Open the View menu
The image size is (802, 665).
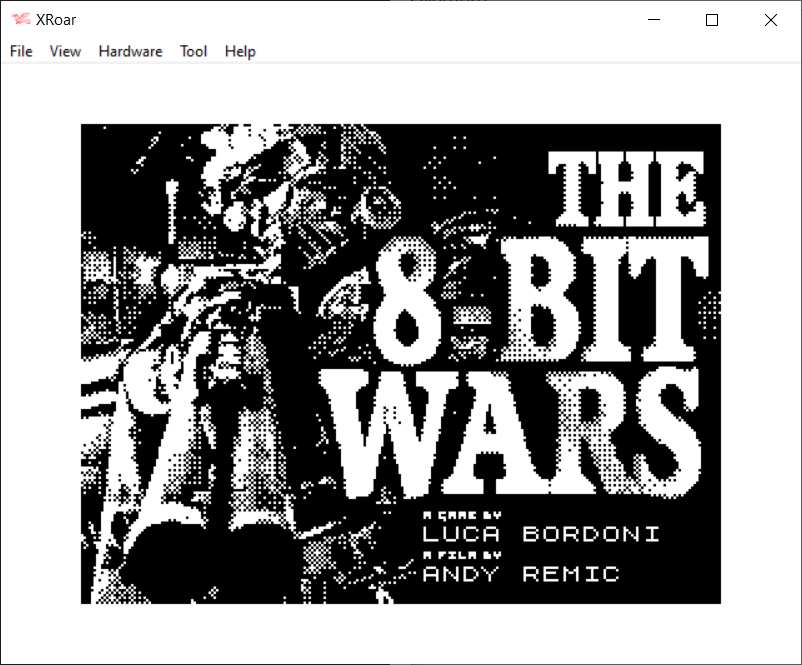coord(65,51)
